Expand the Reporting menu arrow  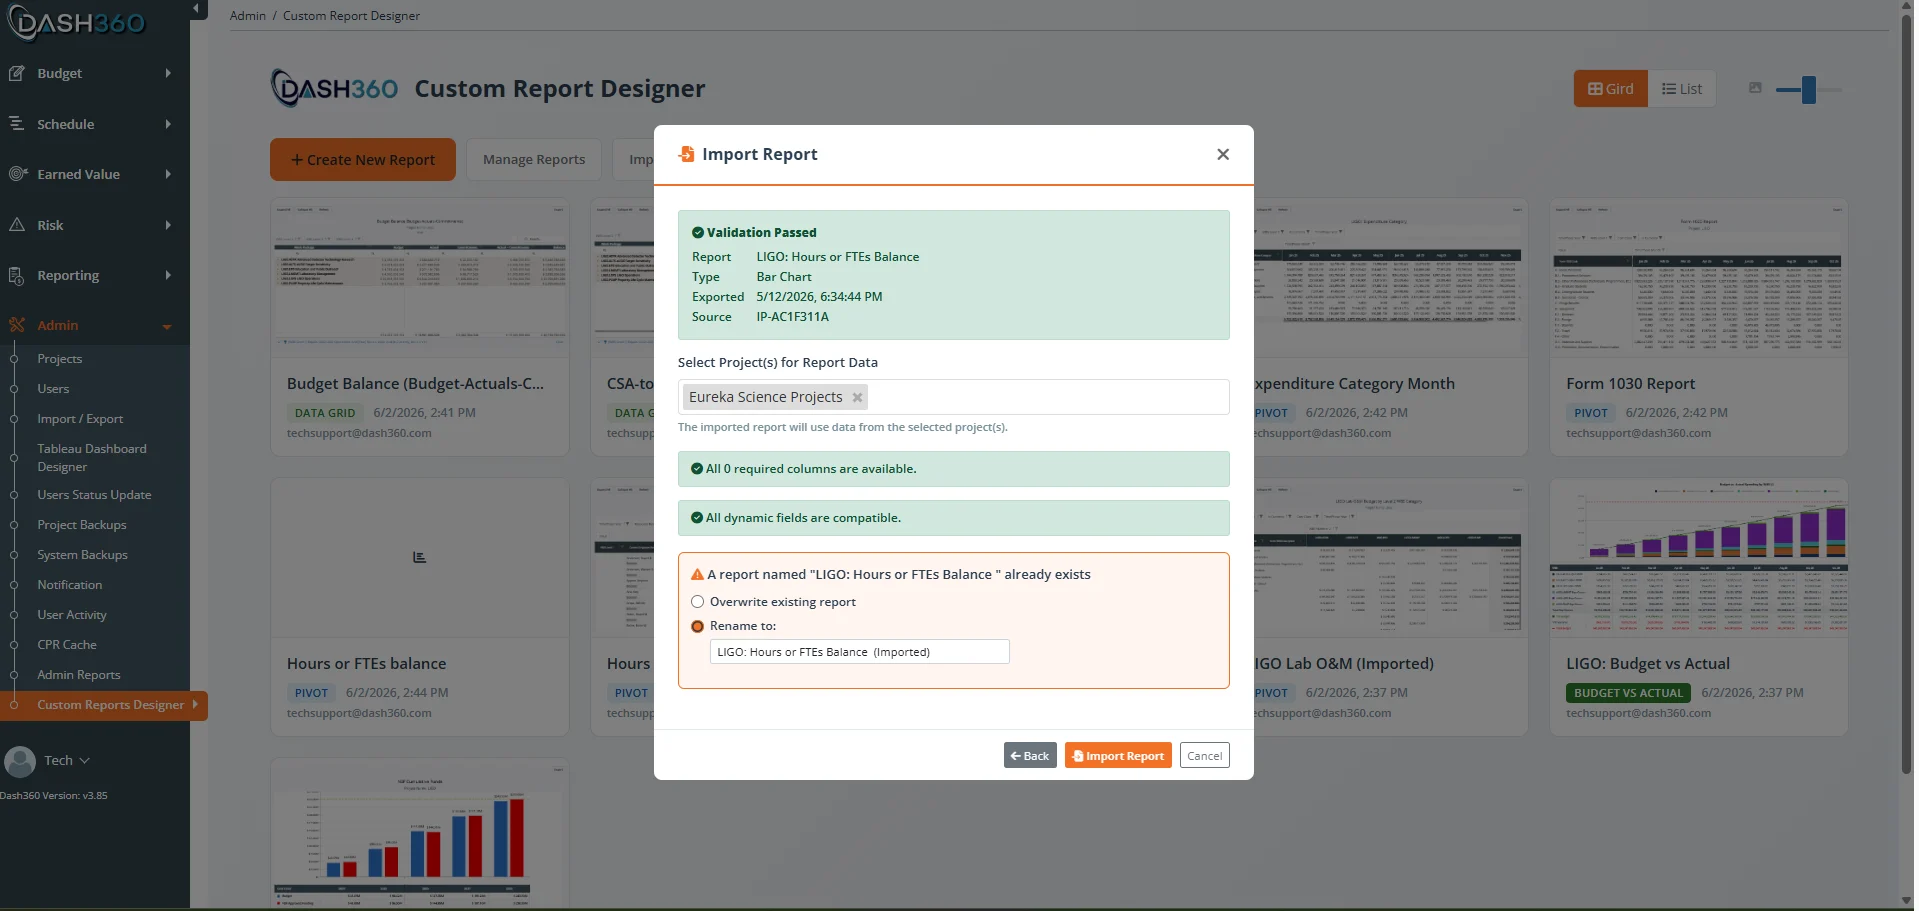pos(168,275)
